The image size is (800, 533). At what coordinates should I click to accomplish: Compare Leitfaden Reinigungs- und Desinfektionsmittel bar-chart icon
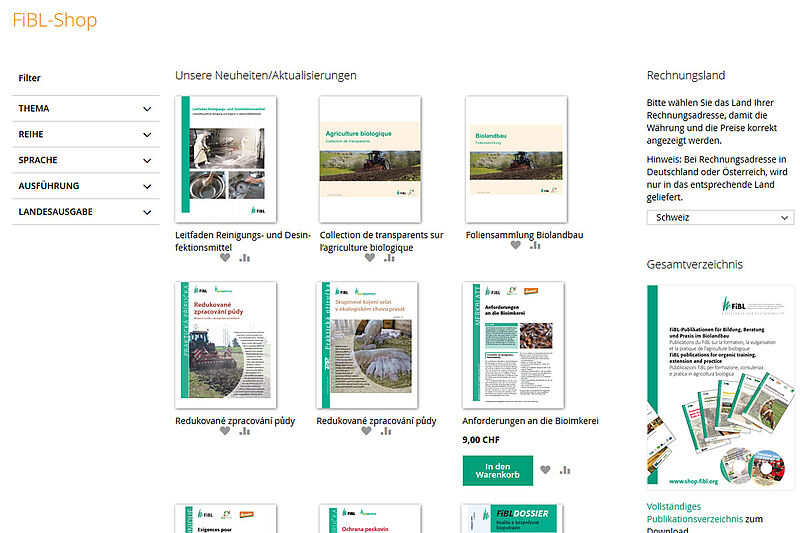245,258
